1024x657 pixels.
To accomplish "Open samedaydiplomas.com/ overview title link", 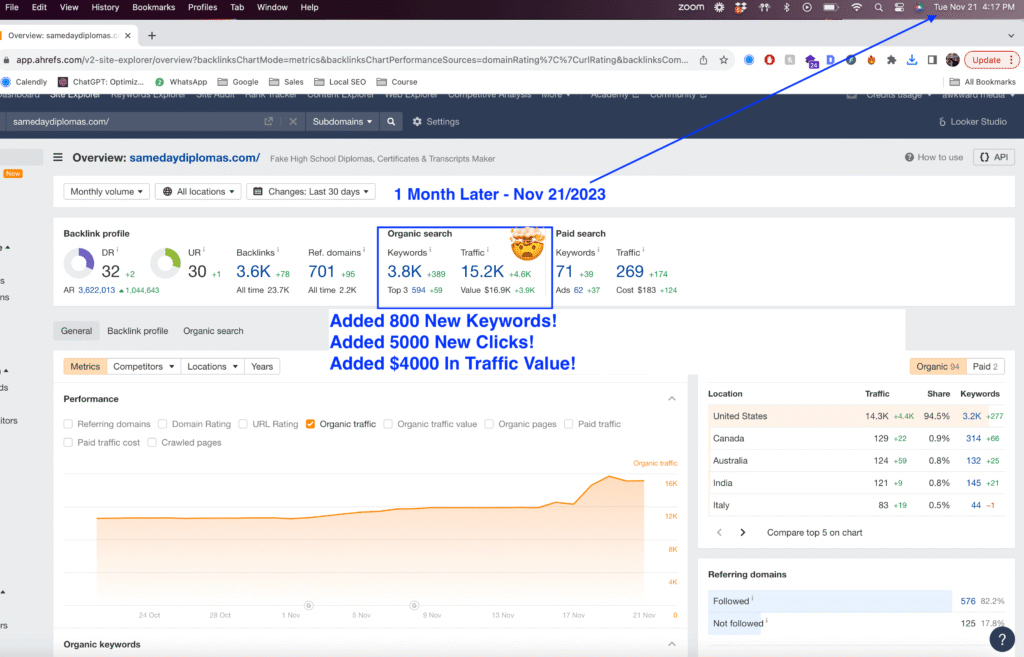I will pos(195,157).
